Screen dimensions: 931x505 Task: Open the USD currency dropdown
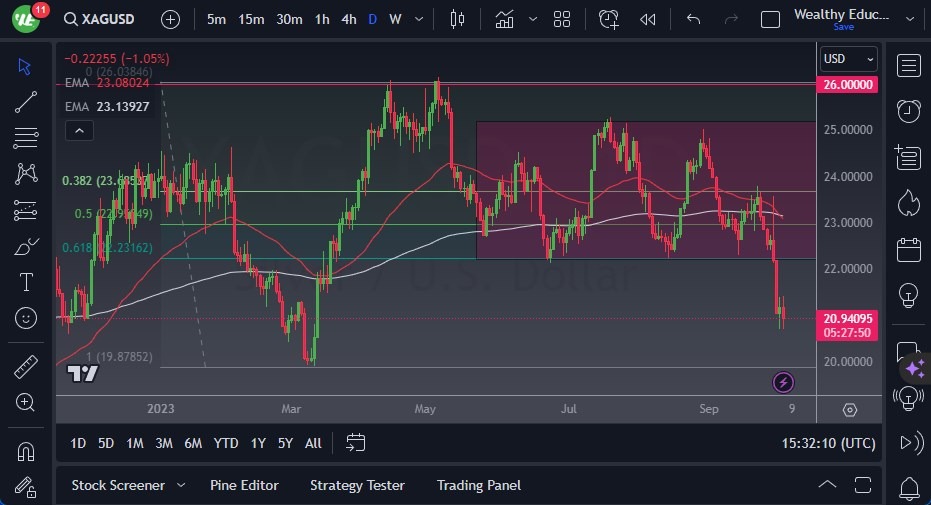847,59
